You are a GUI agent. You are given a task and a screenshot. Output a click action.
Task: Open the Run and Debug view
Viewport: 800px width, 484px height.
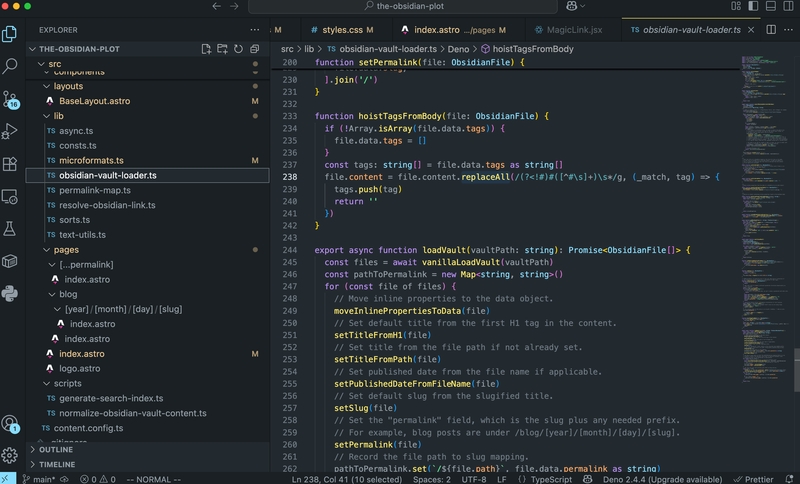11,131
